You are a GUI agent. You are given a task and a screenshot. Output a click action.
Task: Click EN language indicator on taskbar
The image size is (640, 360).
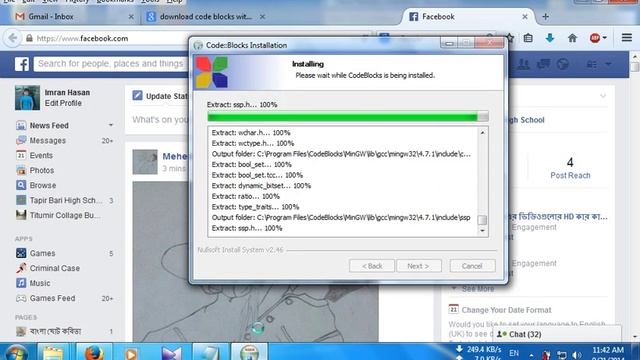(x=514, y=353)
